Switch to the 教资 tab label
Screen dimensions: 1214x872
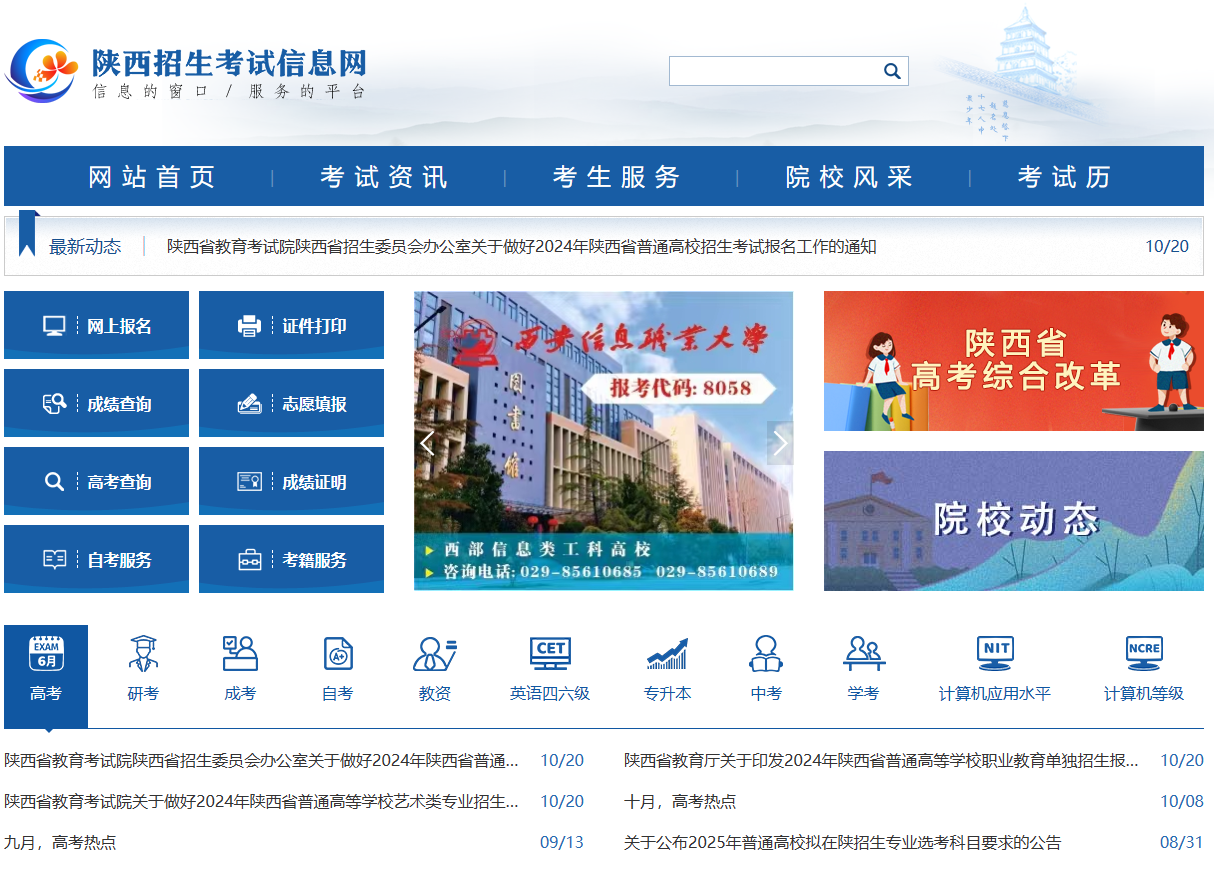click(x=435, y=693)
